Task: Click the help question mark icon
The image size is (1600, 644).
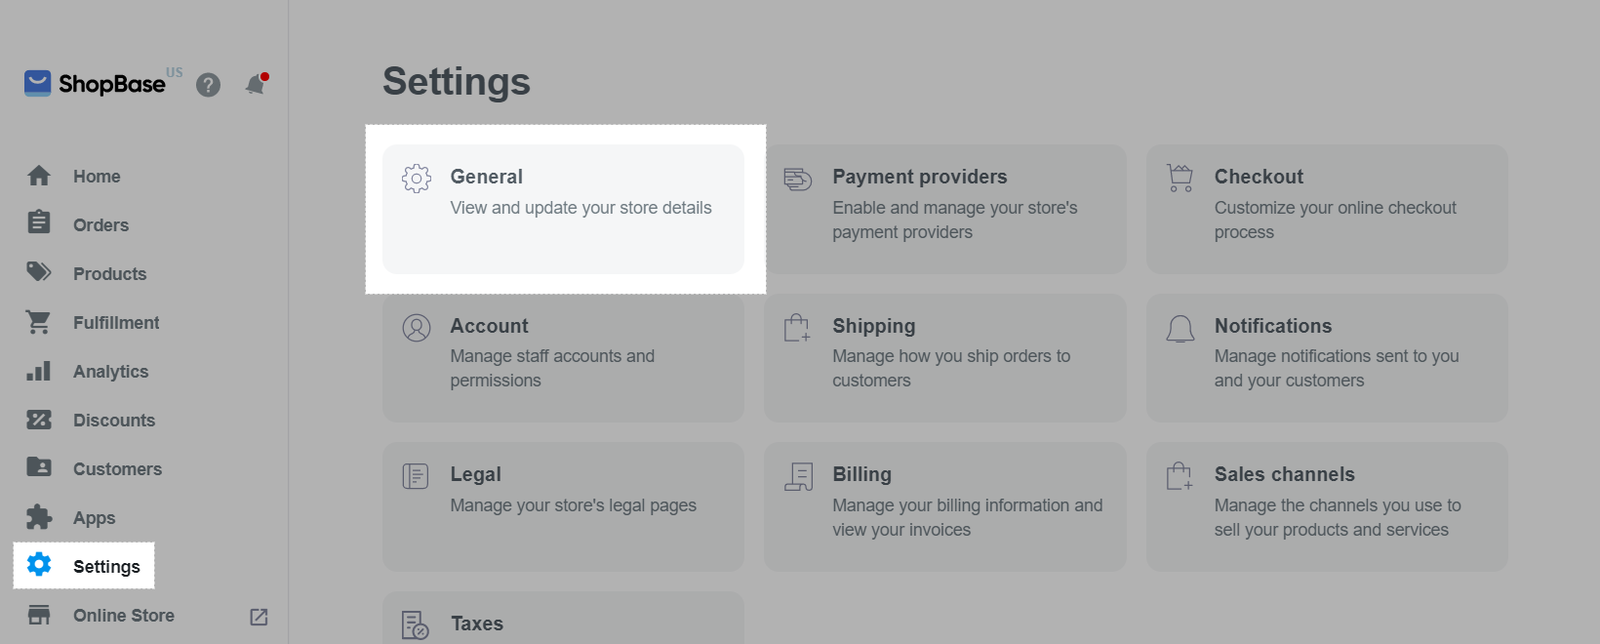Action: click(208, 85)
